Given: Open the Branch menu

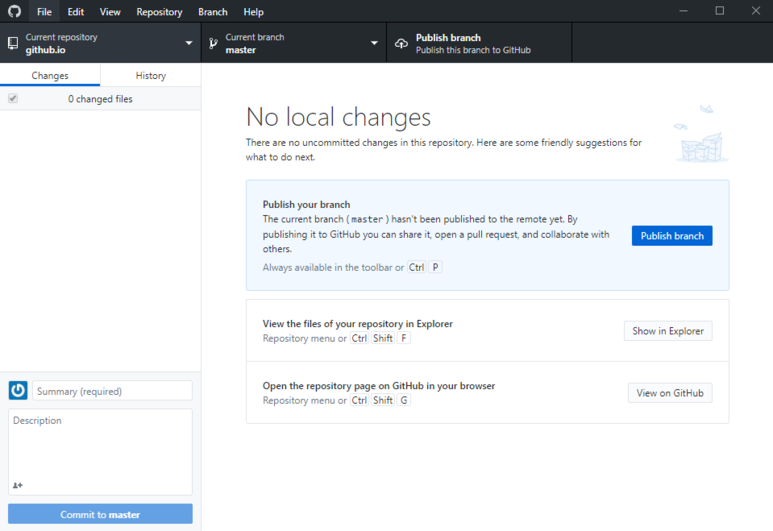Looking at the screenshot, I should [x=213, y=11].
